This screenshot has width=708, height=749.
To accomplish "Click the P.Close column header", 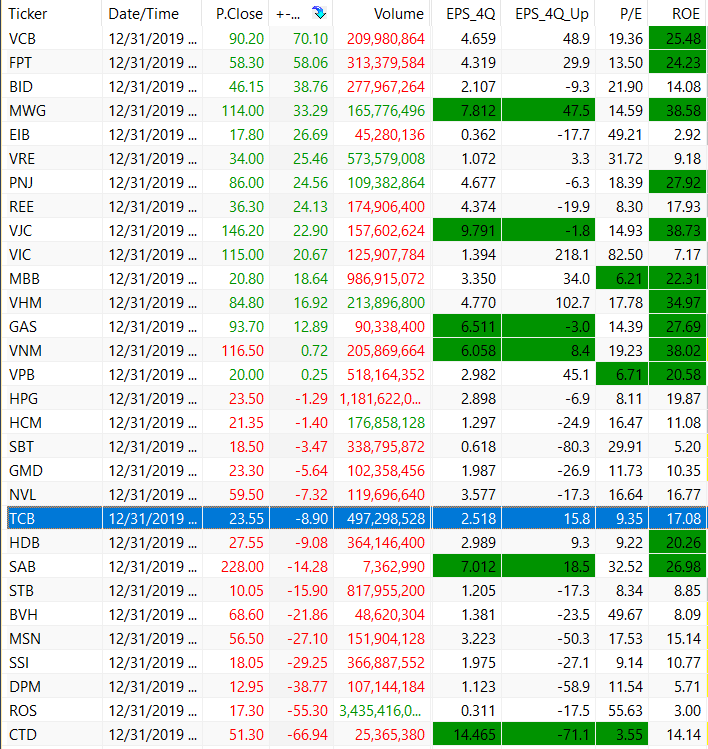I will tap(238, 14).
